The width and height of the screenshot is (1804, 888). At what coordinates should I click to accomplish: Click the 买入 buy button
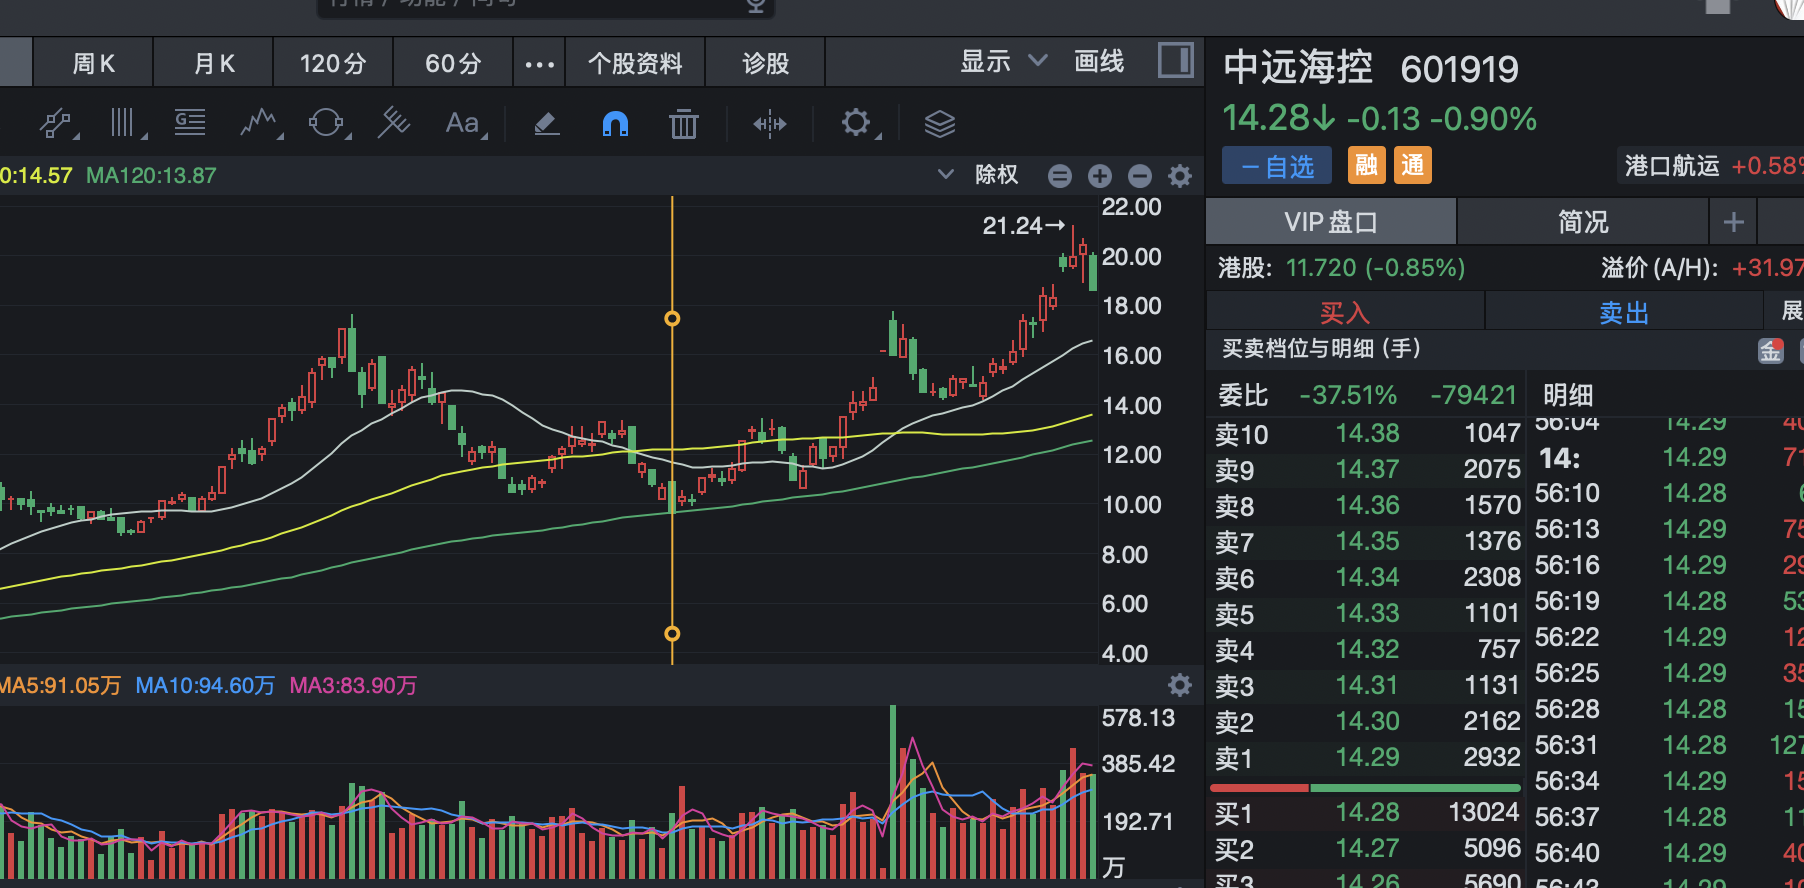click(x=1344, y=313)
